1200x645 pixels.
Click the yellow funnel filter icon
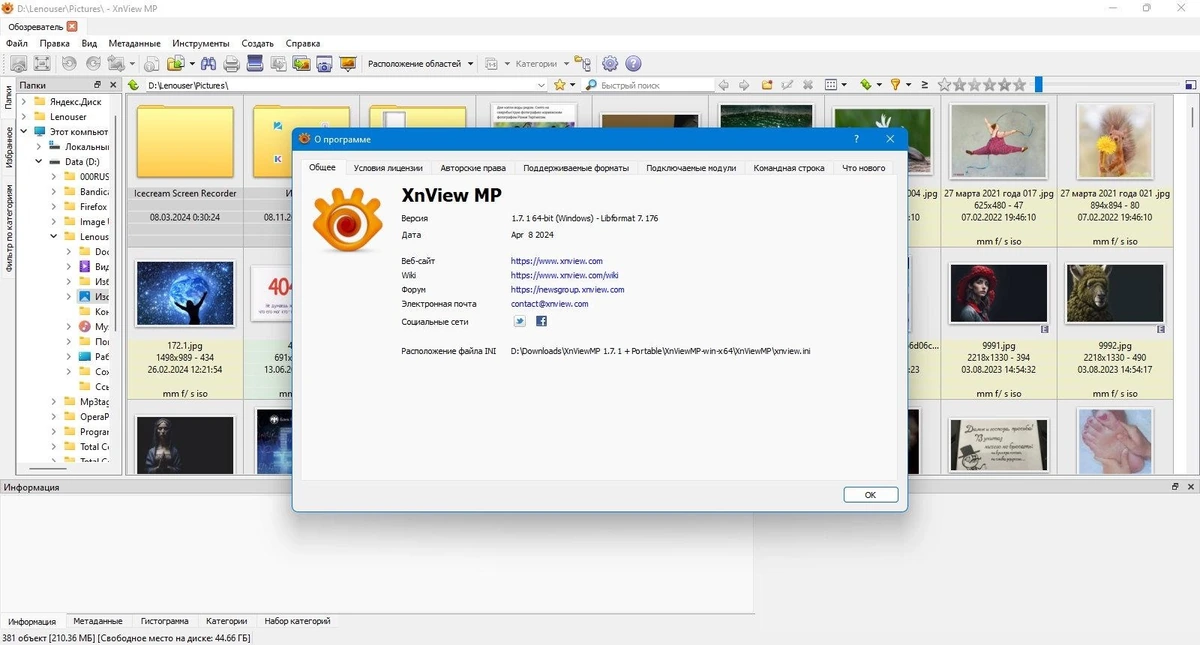(x=895, y=85)
